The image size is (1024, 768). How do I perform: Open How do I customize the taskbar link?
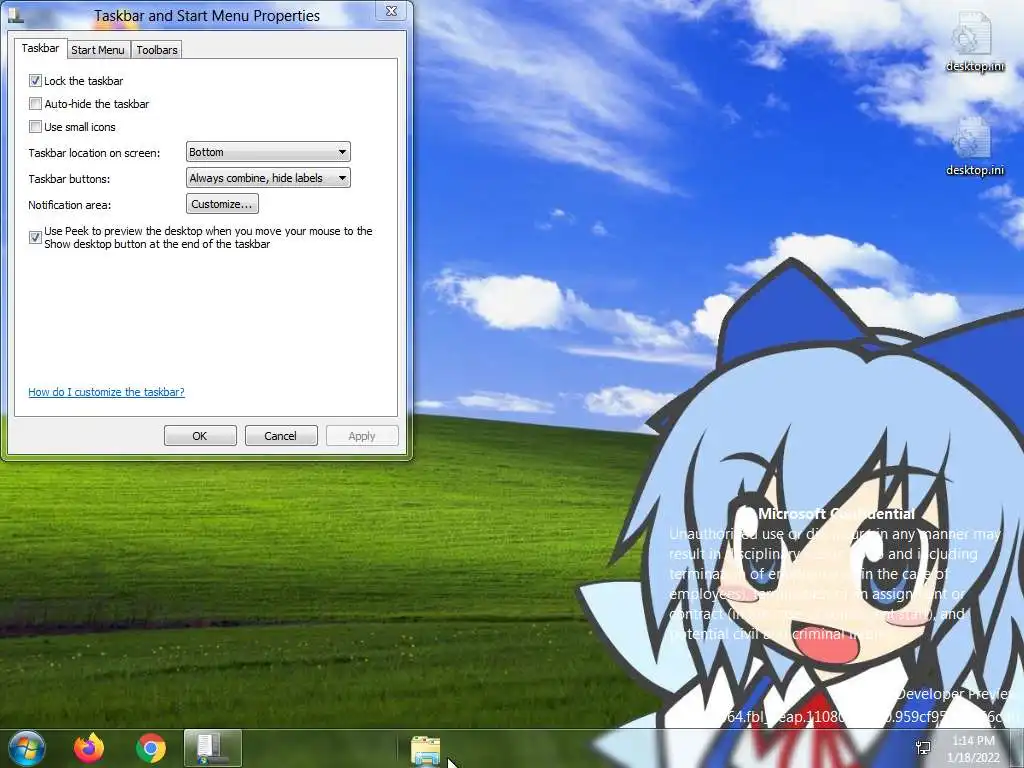point(106,392)
